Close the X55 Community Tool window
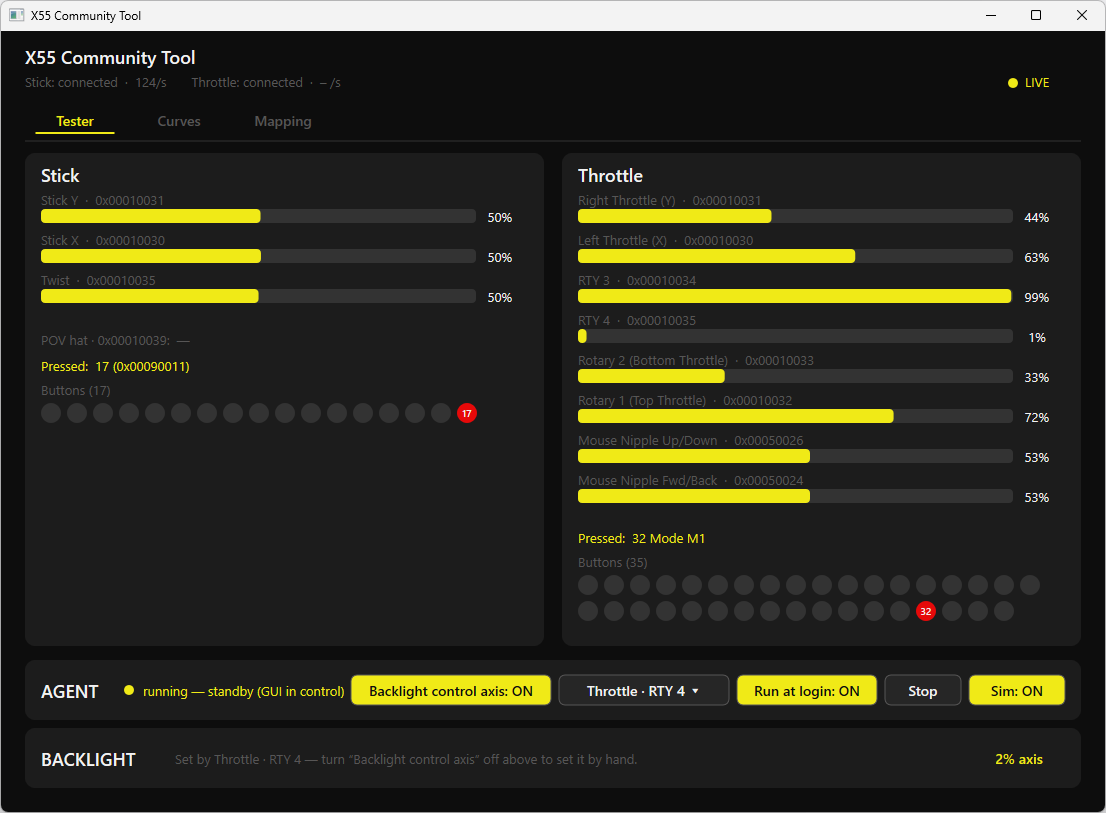 1081,15
